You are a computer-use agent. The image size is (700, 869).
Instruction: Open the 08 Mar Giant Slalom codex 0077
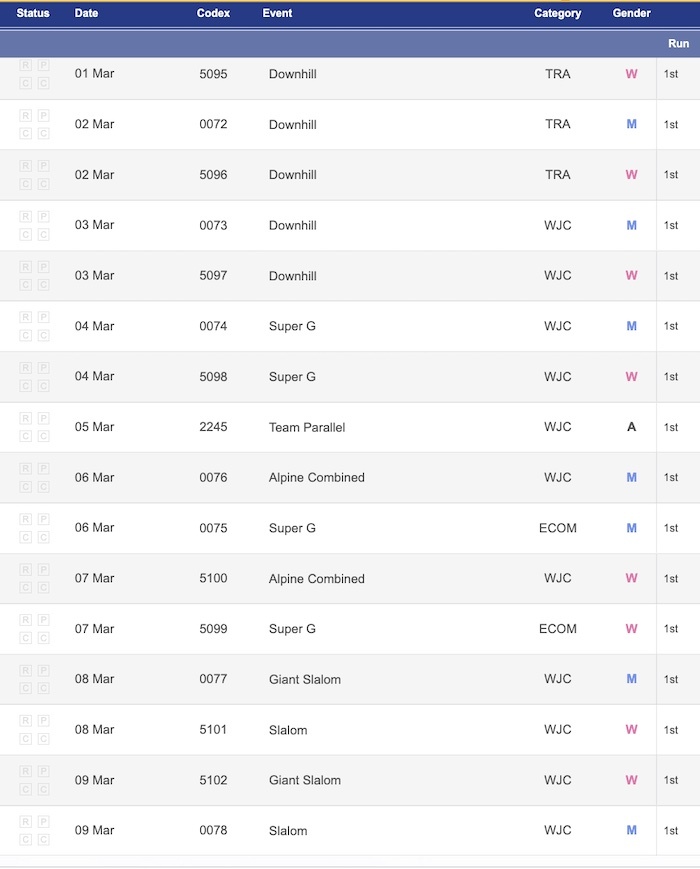[x=304, y=679]
